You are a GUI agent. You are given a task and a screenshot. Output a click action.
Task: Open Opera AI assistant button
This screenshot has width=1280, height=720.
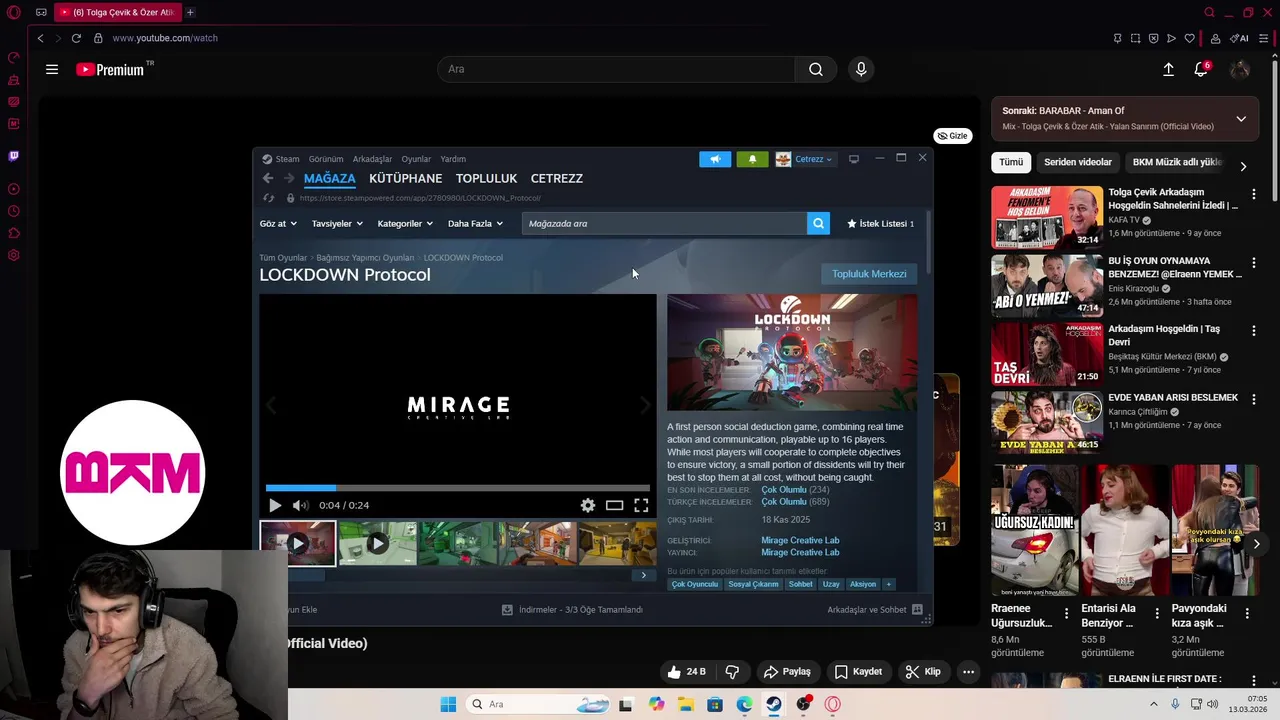point(1240,38)
